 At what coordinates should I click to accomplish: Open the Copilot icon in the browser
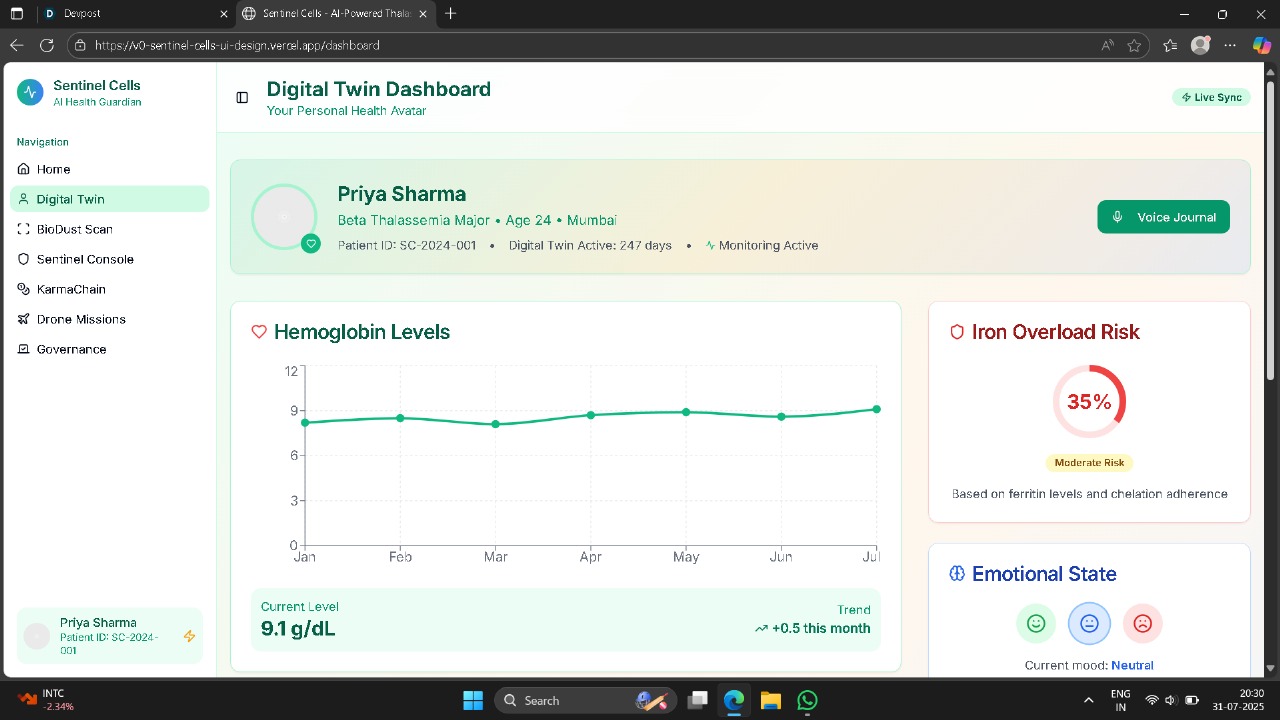1262,45
